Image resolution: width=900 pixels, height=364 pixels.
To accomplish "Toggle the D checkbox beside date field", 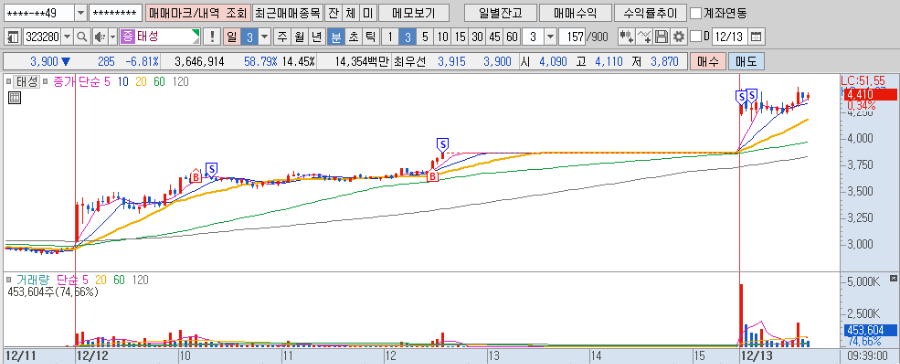I will click(x=696, y=37).
